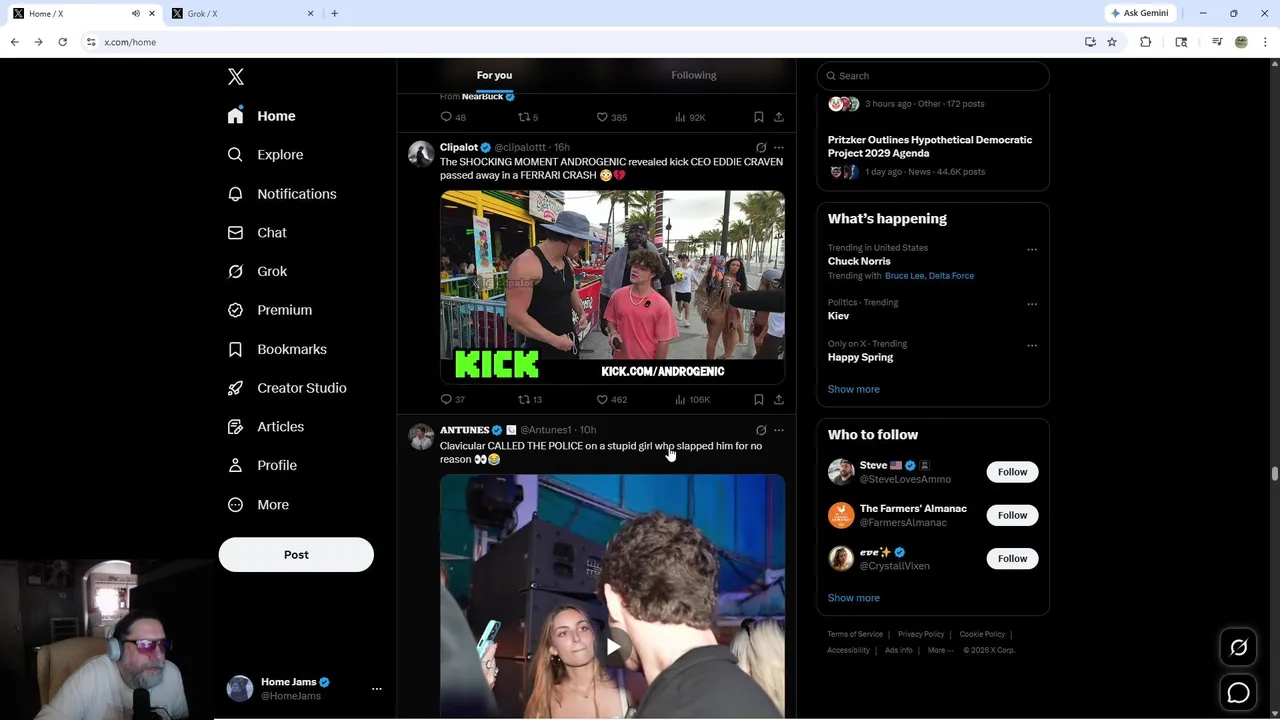This screenshot has width=1280, height=720.
Task: Open the Terms of Service link
Action: (855, 634)
